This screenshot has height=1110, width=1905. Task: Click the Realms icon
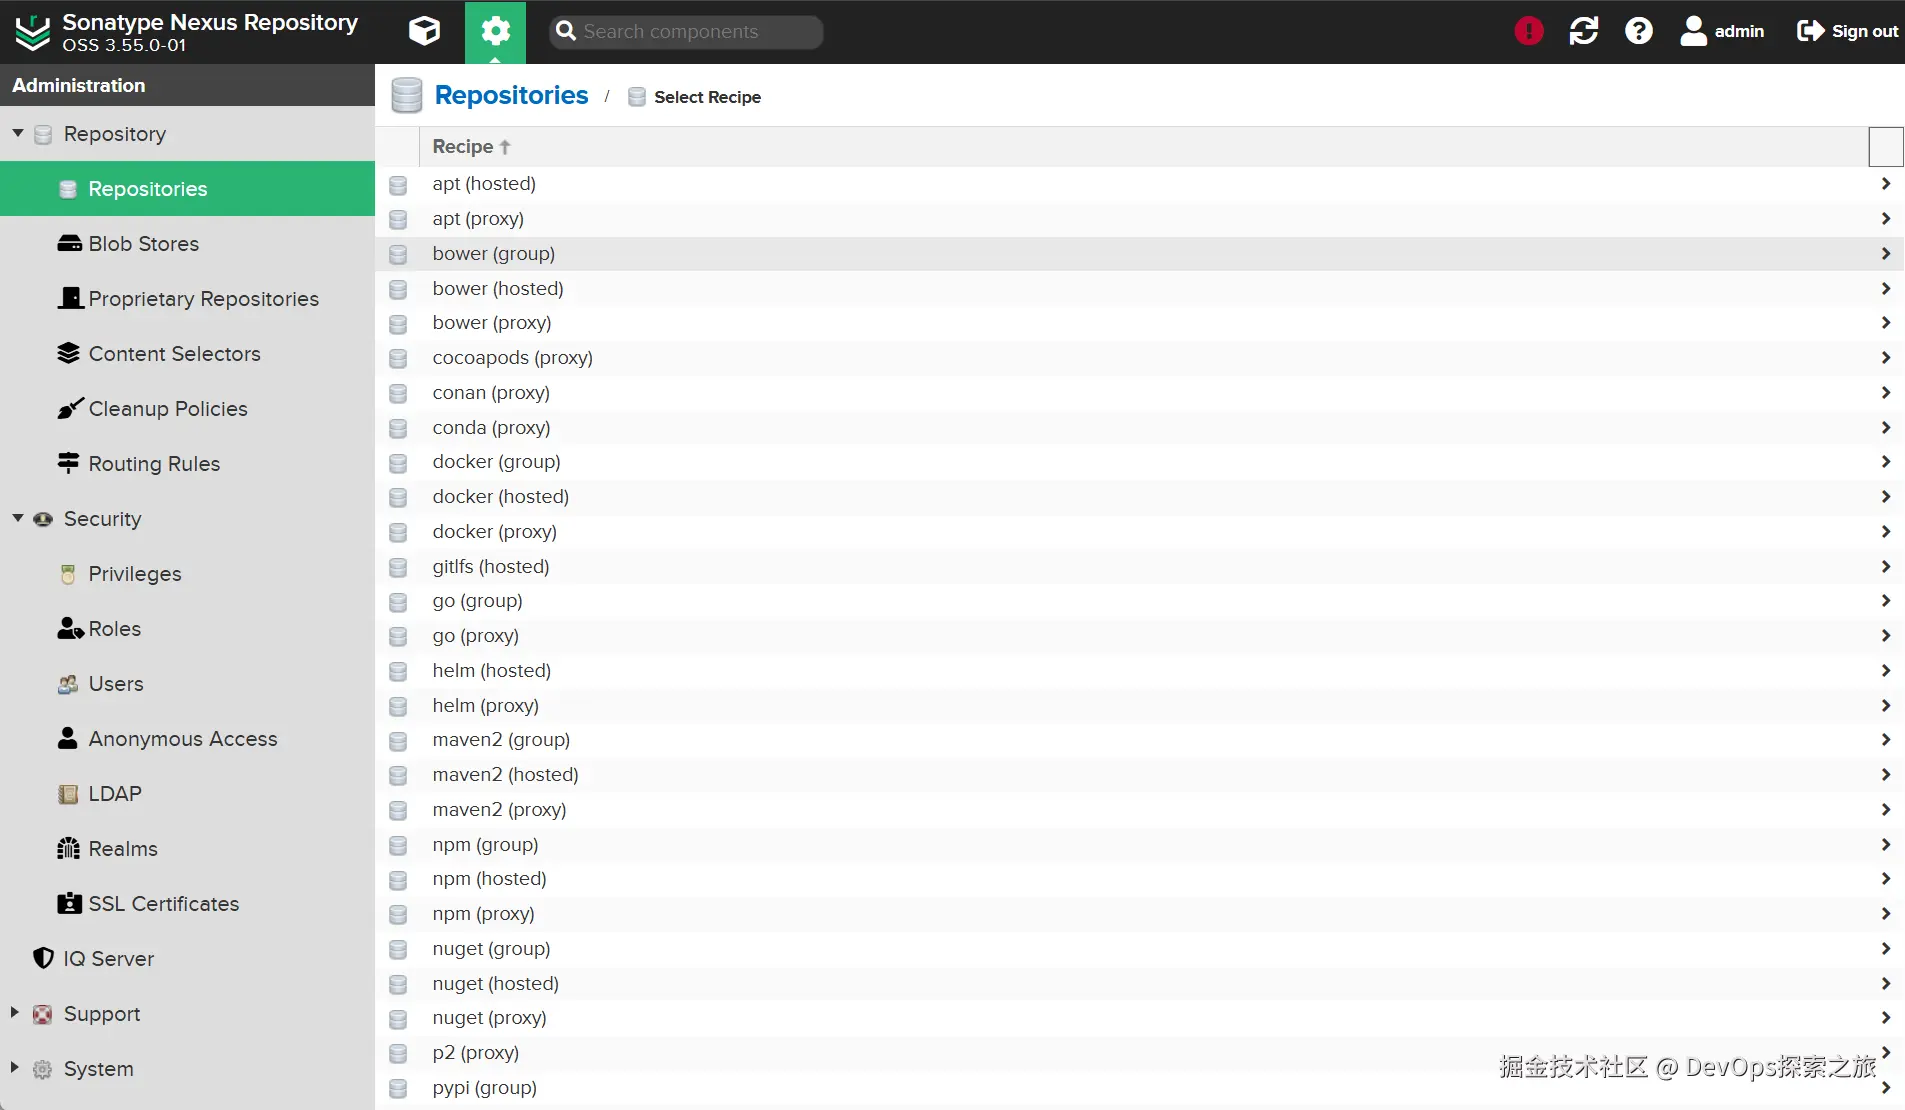(x=68, y=848)
